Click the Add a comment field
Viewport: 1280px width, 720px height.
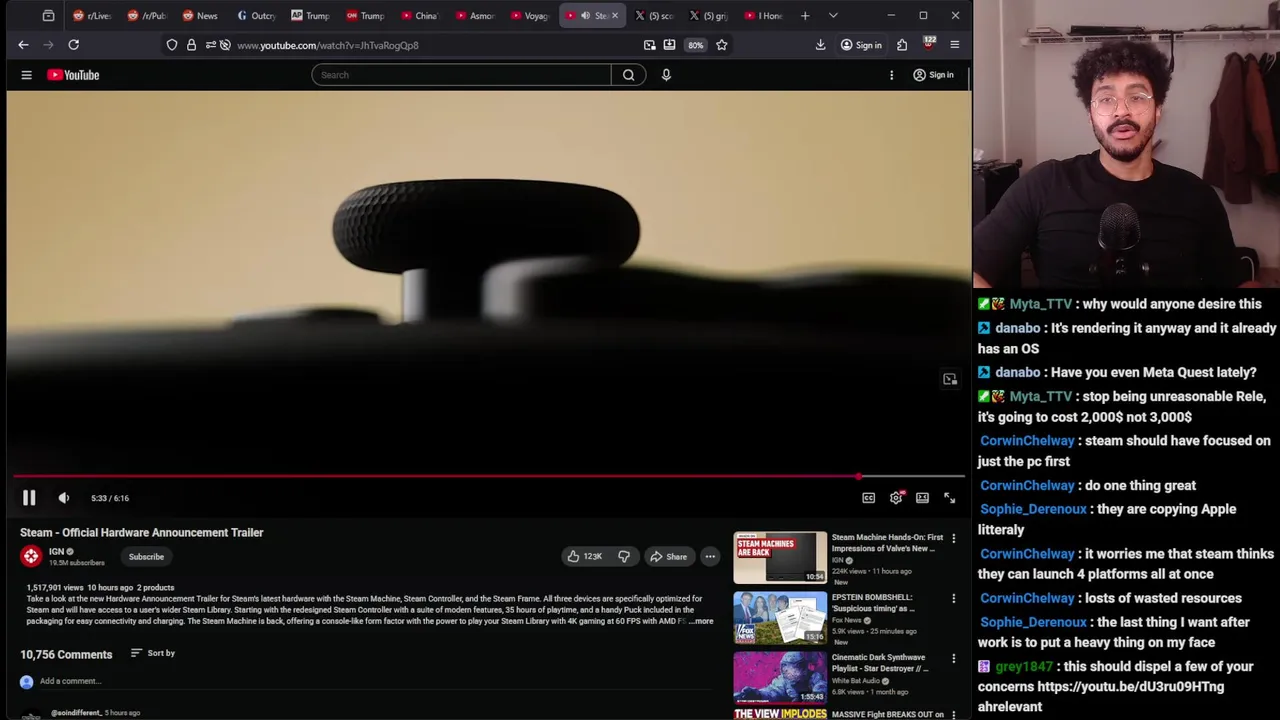pyautogui.click(x=70, y=681)
